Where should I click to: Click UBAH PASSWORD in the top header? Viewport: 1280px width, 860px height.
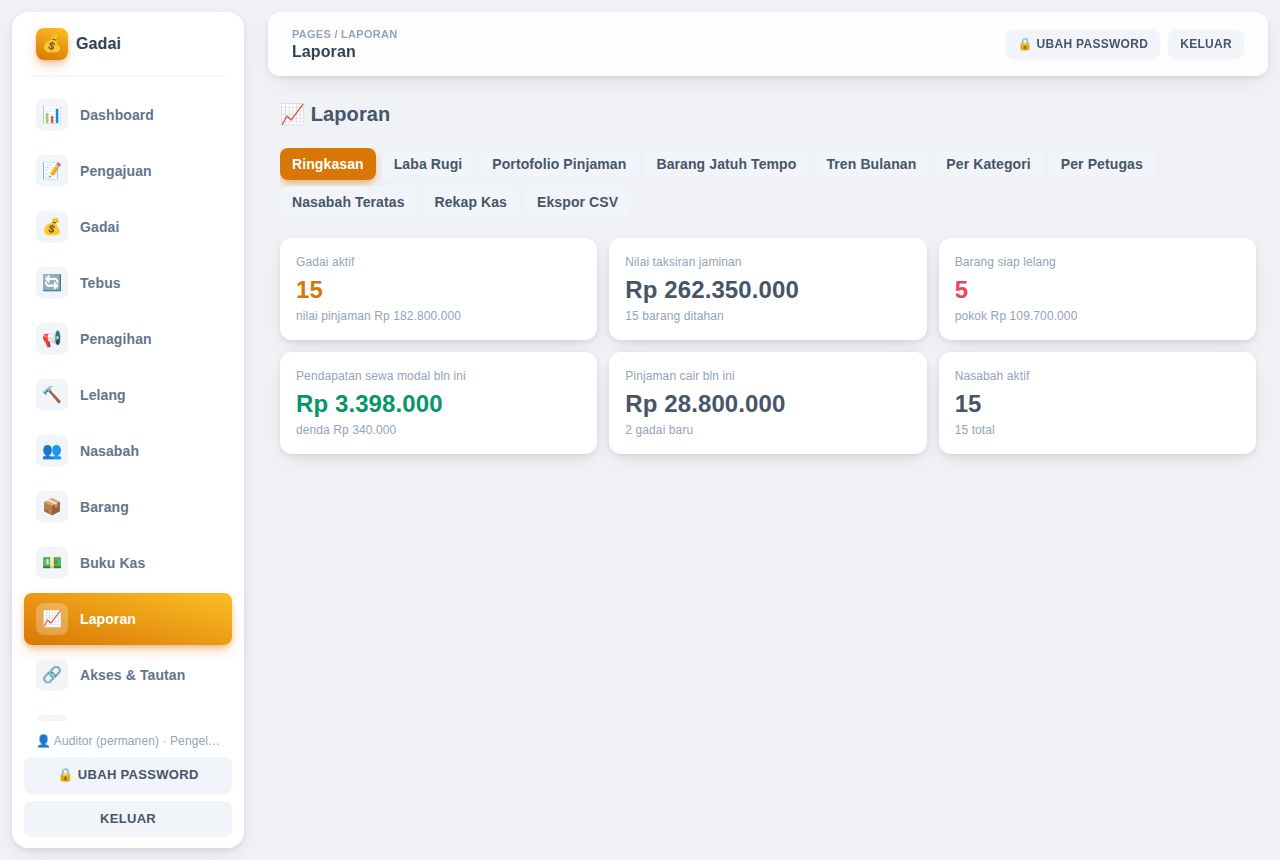[x=1083, y=44]
